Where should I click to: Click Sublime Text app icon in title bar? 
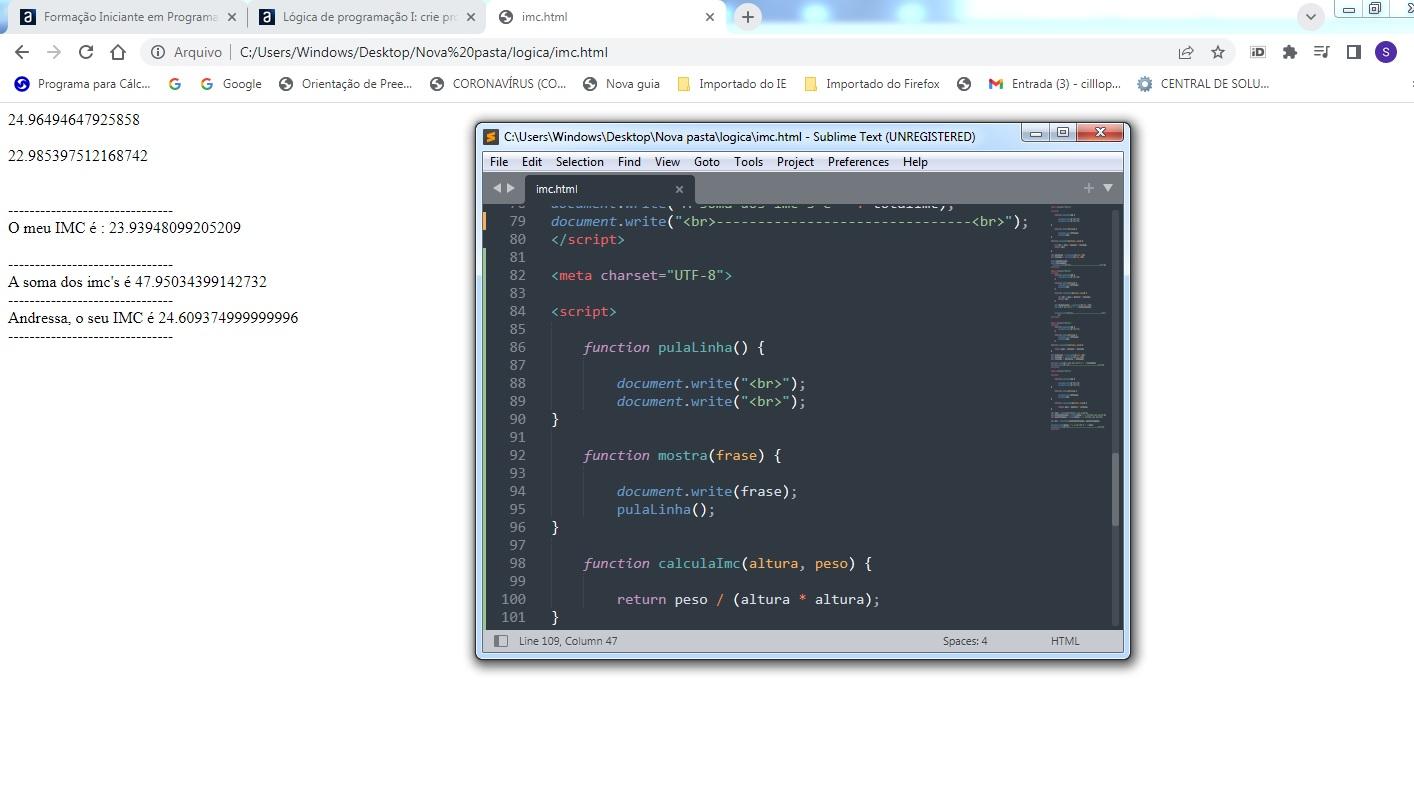(x=491, y=137)
